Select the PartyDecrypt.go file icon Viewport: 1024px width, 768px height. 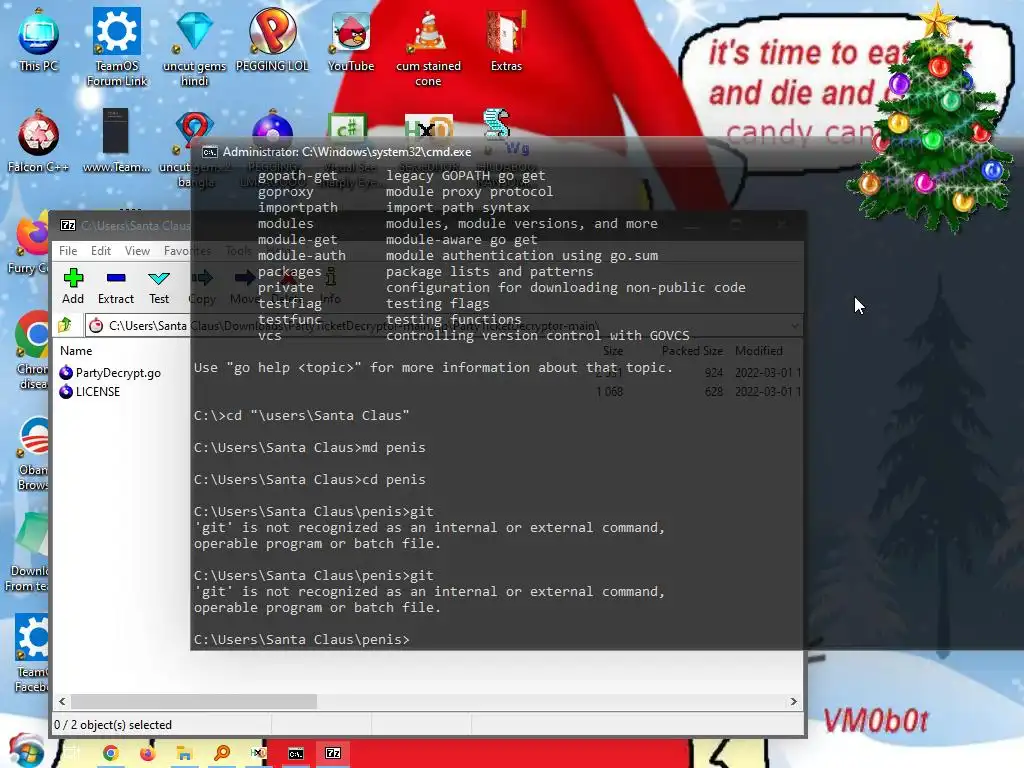66,373
